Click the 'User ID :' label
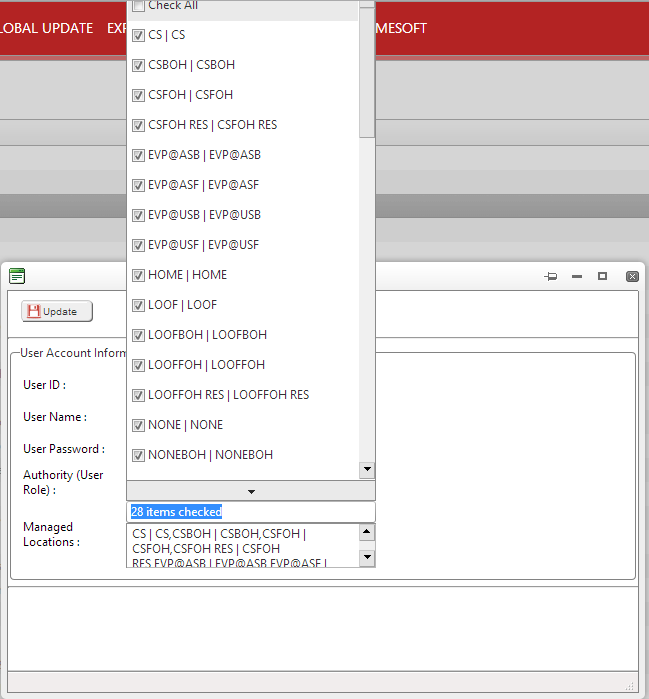 pyautogui.click(x=45, y=385)
